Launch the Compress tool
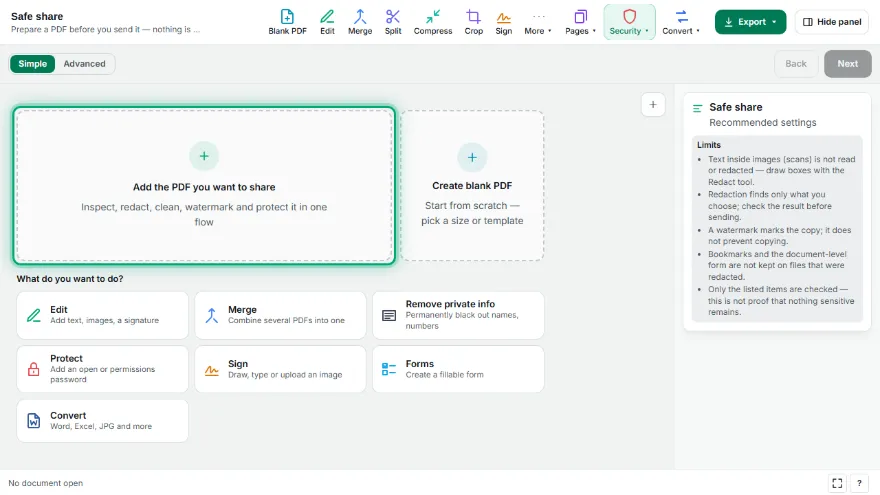Image resolution: width=880 pixels, height=495 pixels. click(x=433, y=22)
